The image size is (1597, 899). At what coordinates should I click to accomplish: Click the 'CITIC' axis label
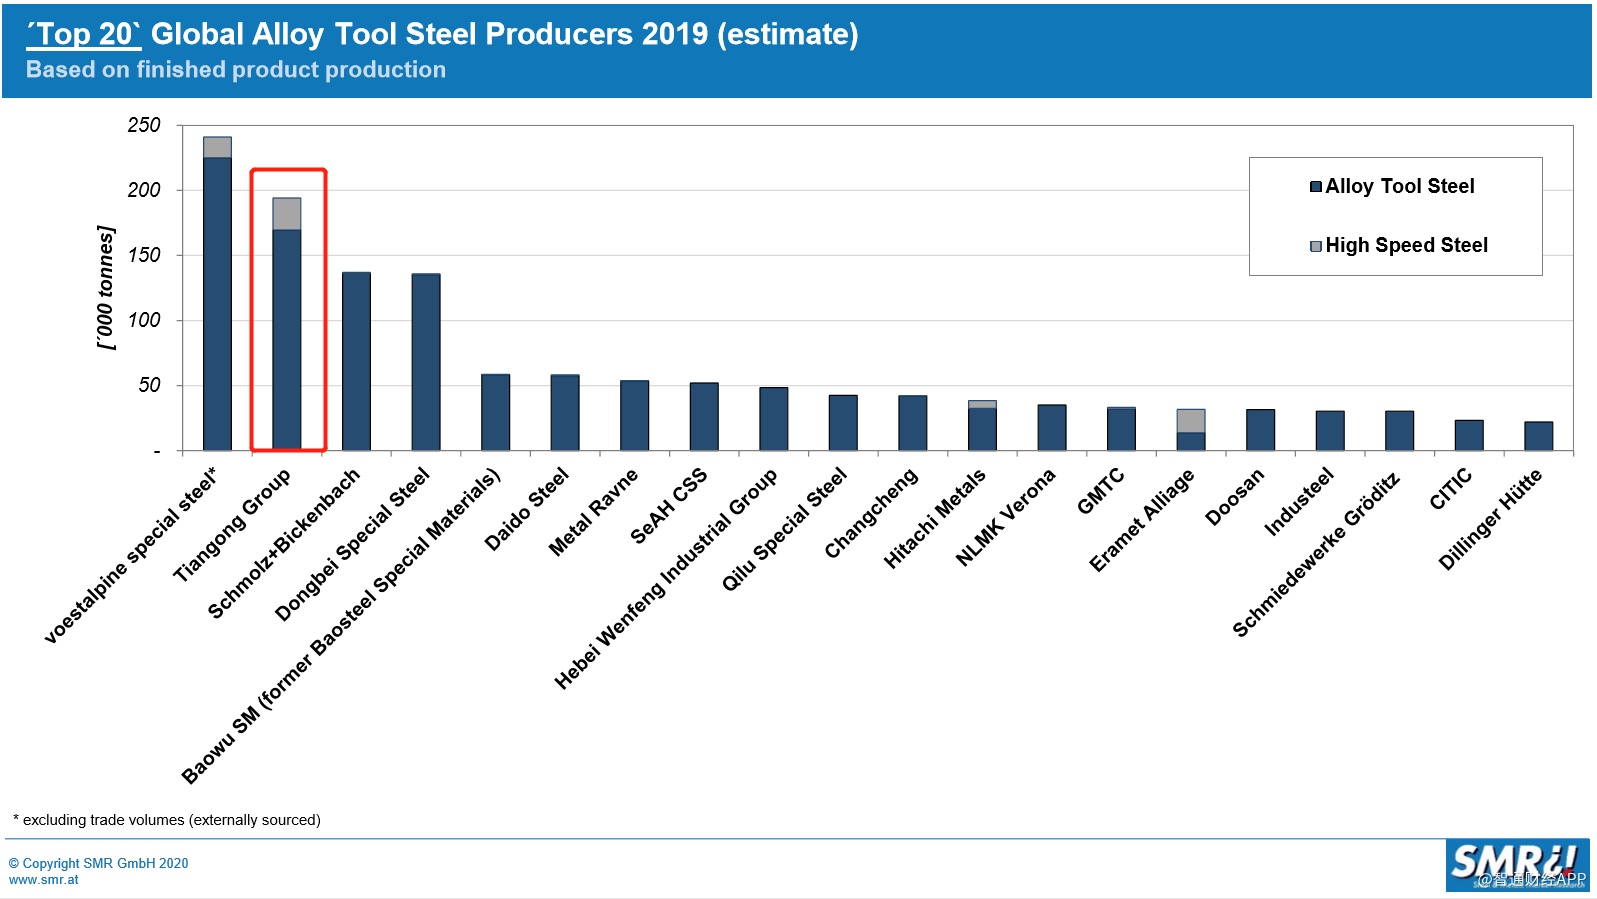pos(1451,489)
